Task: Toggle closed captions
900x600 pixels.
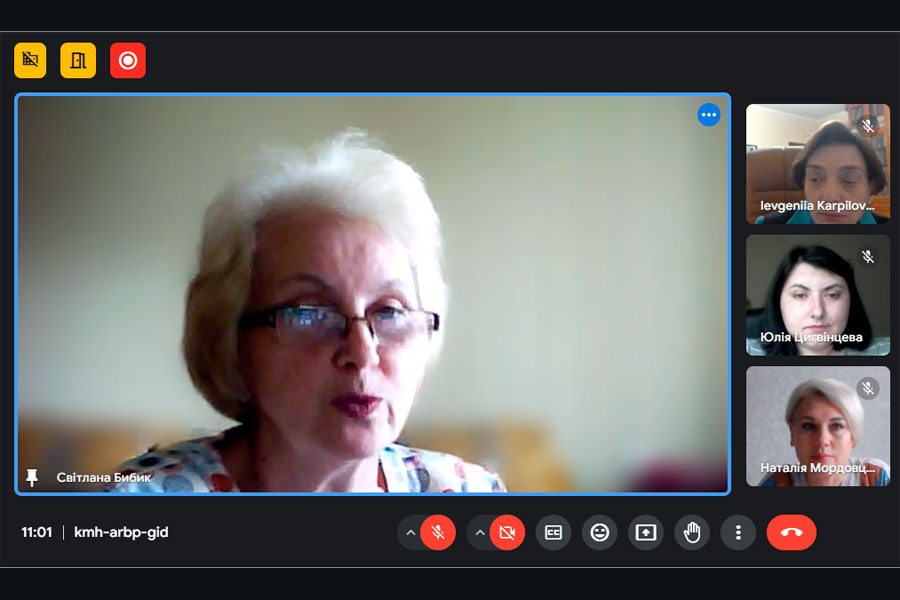Action: 553,533
